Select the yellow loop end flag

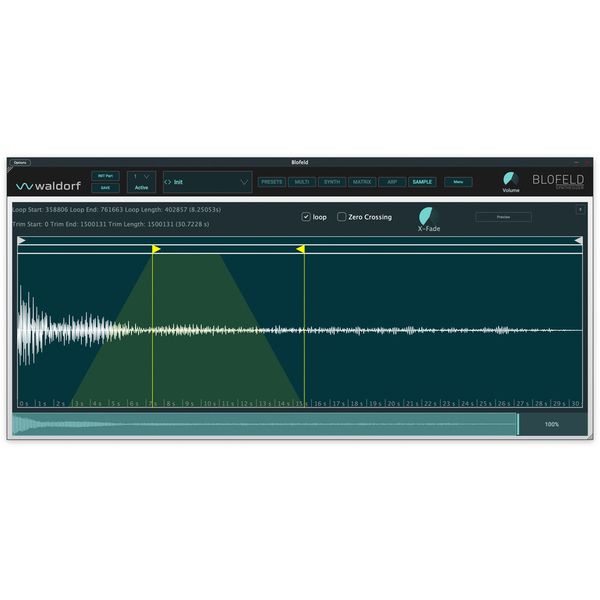click(301, 249)
